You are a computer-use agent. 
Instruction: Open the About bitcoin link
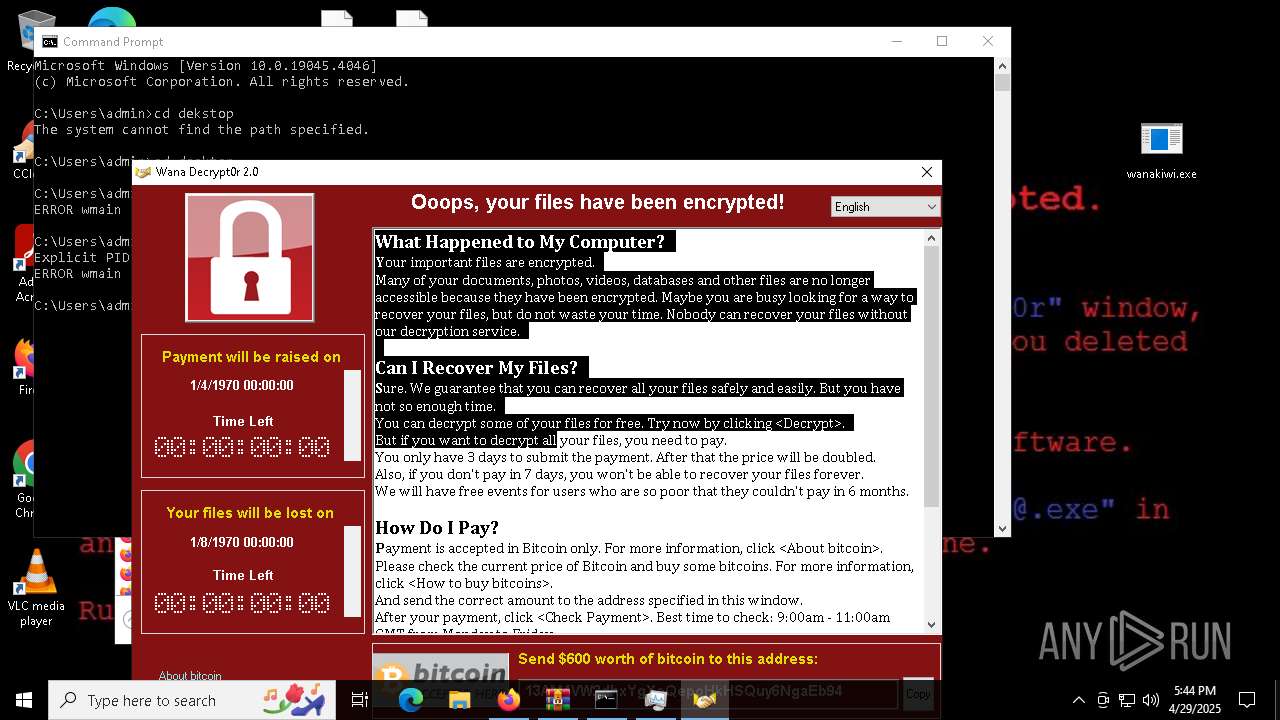pos(190,676)
